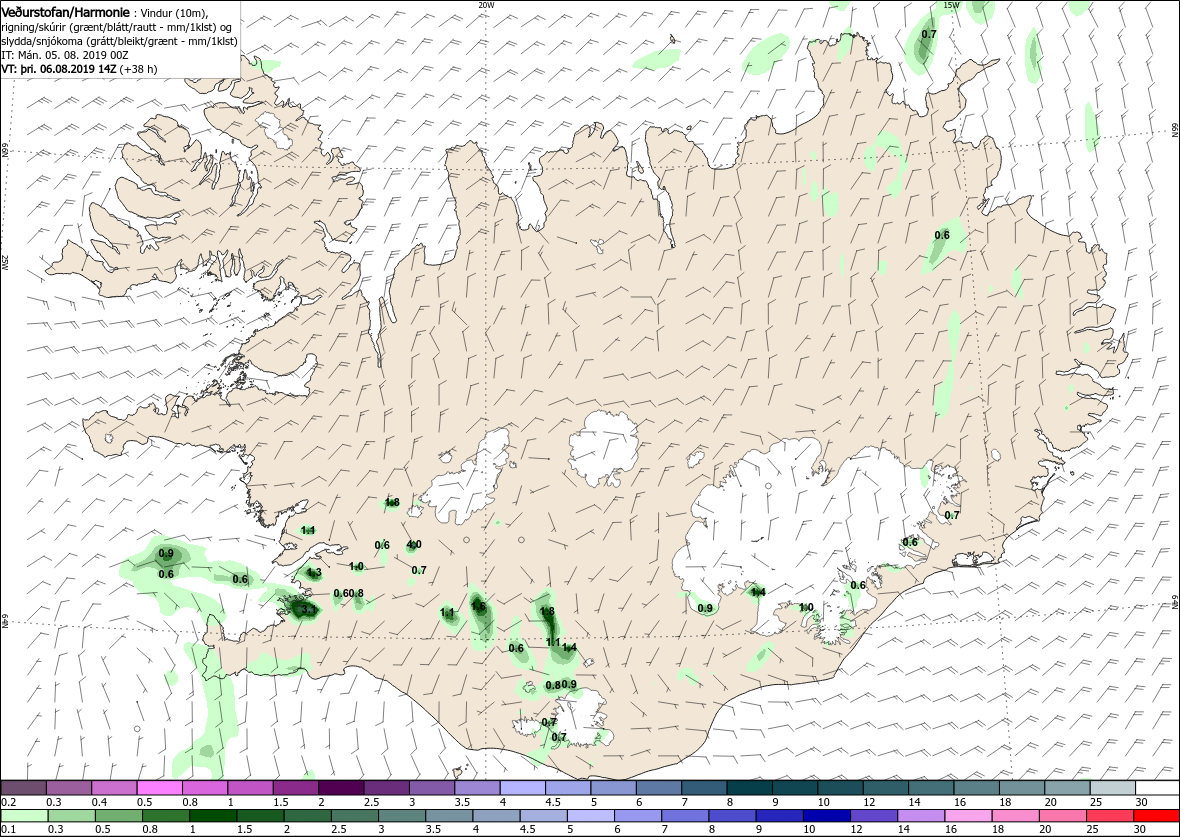The height and width of the screenshot is (837, 1180).
Task: Pick the mauve purple swatch labeled 0.3
Action: [x=69, y=788]
